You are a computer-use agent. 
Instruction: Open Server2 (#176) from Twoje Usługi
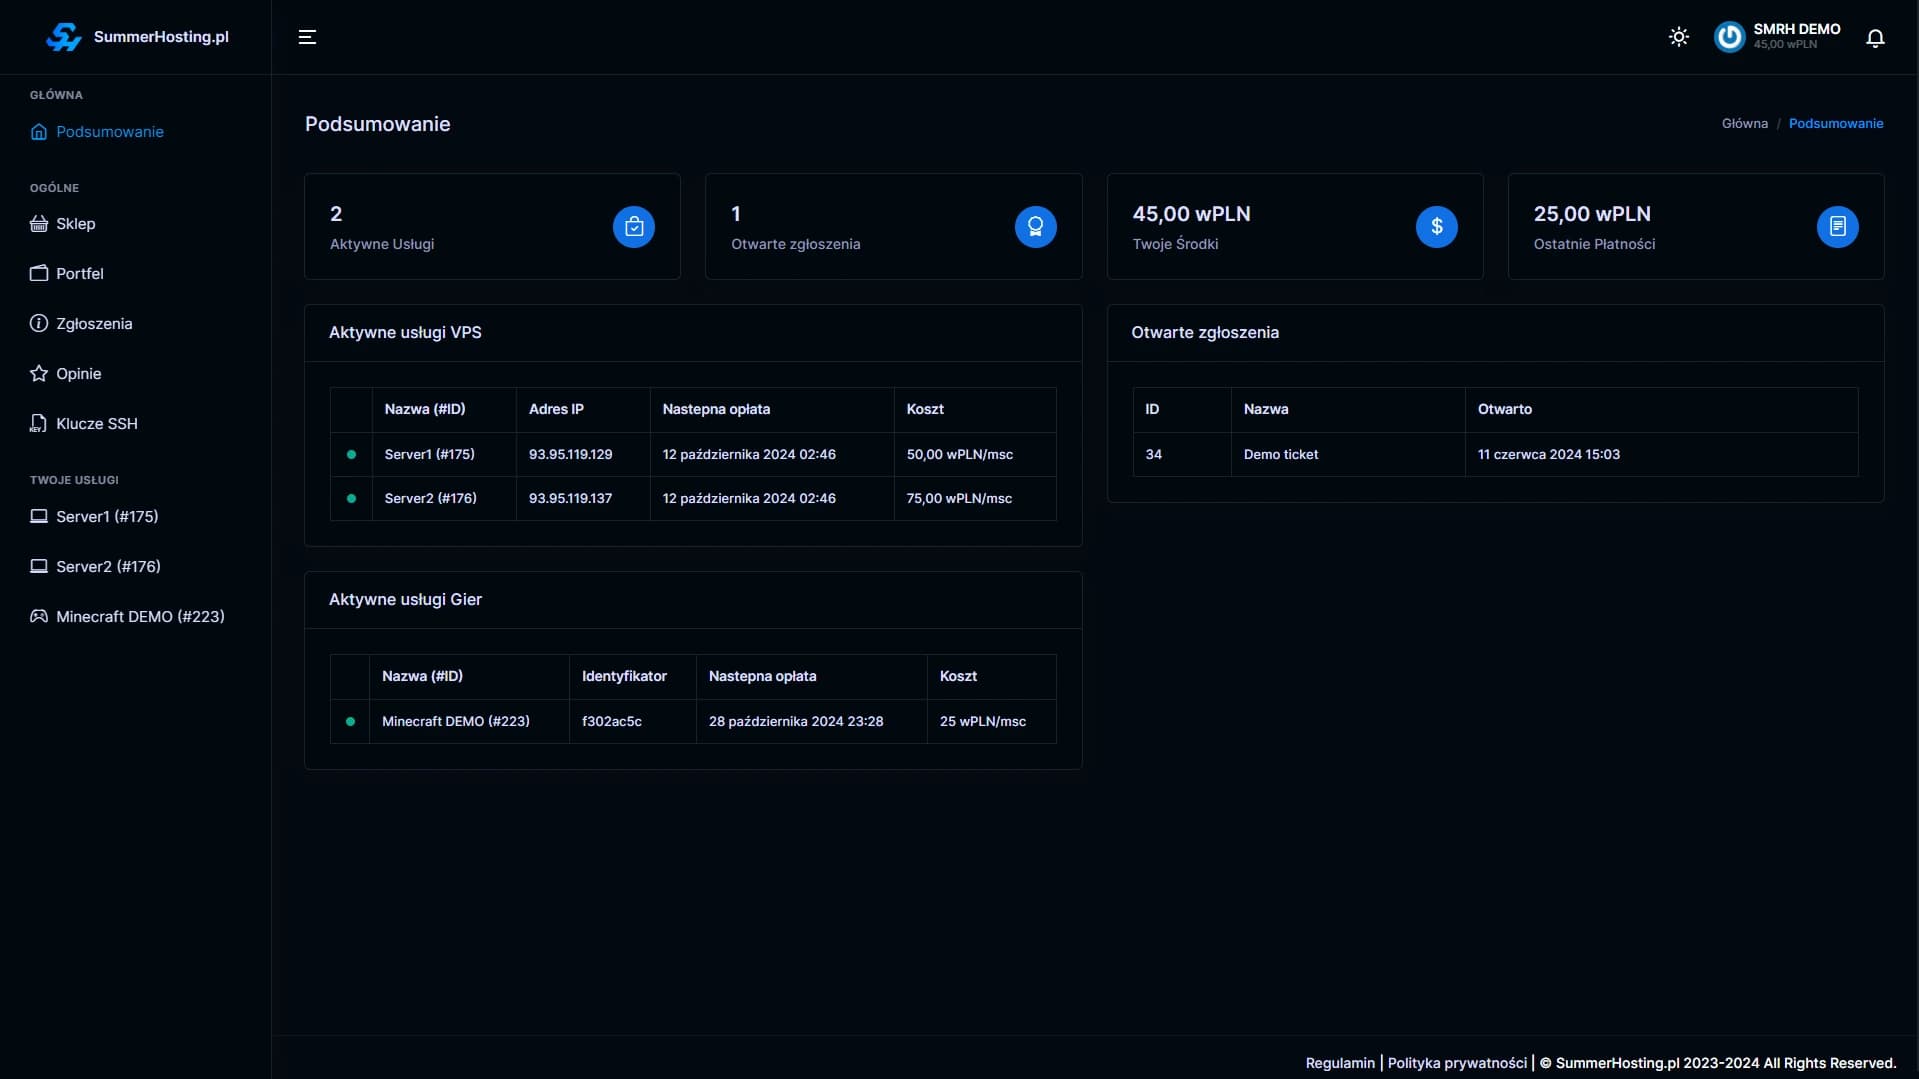(108, 567)
